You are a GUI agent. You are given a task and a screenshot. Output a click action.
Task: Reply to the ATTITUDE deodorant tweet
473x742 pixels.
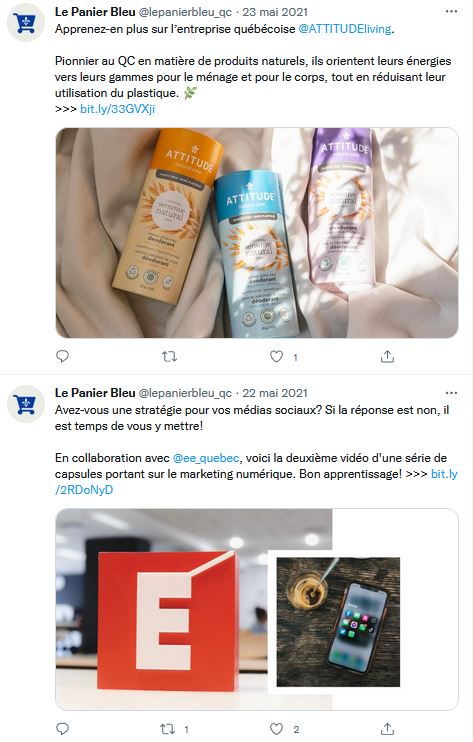(62, 356)
